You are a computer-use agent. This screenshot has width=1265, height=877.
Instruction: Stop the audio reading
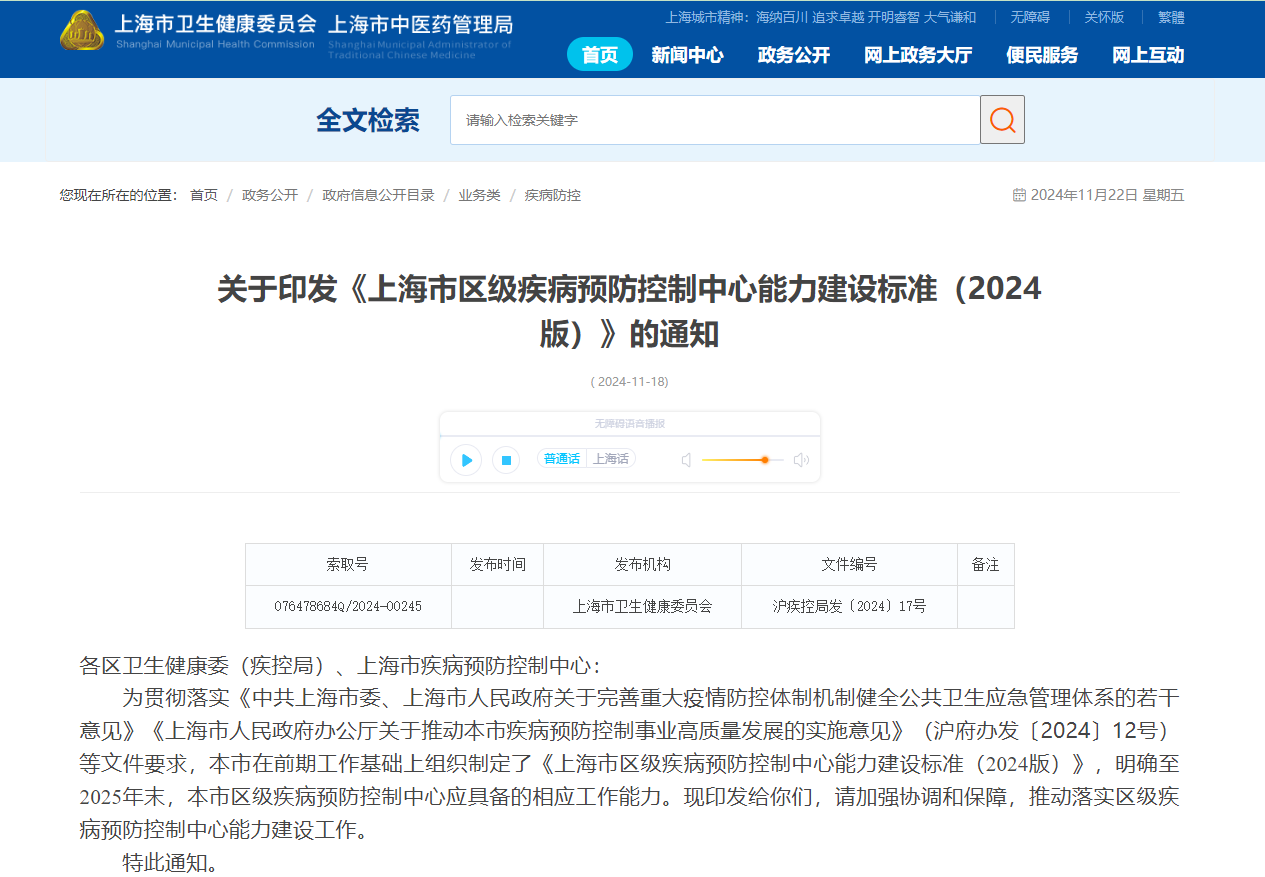pyautogui.click(x=506, y=460)
